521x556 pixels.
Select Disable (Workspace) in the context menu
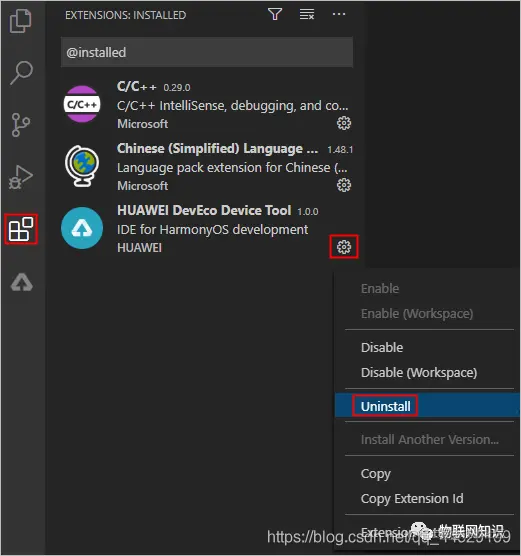click(x=419, y=373)
